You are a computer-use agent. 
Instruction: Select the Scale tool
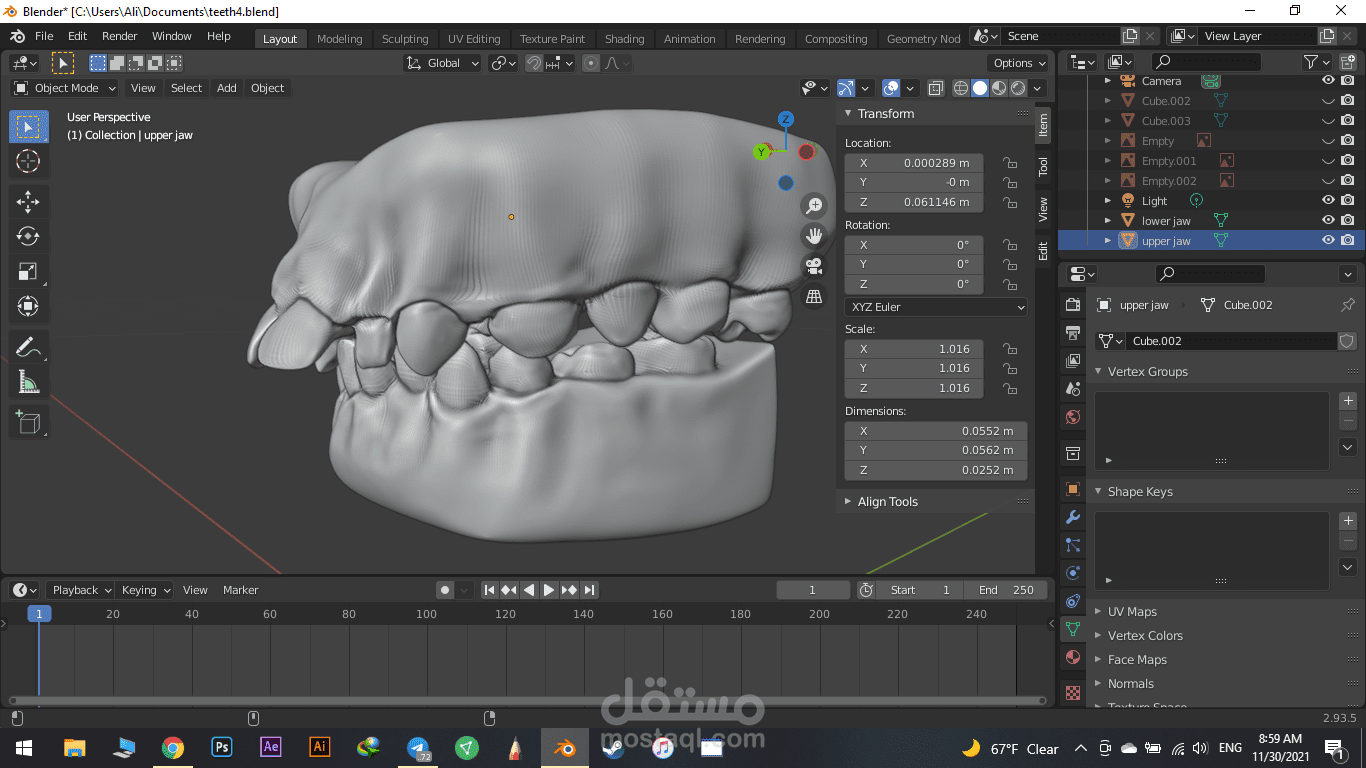(x=28, y=271)
